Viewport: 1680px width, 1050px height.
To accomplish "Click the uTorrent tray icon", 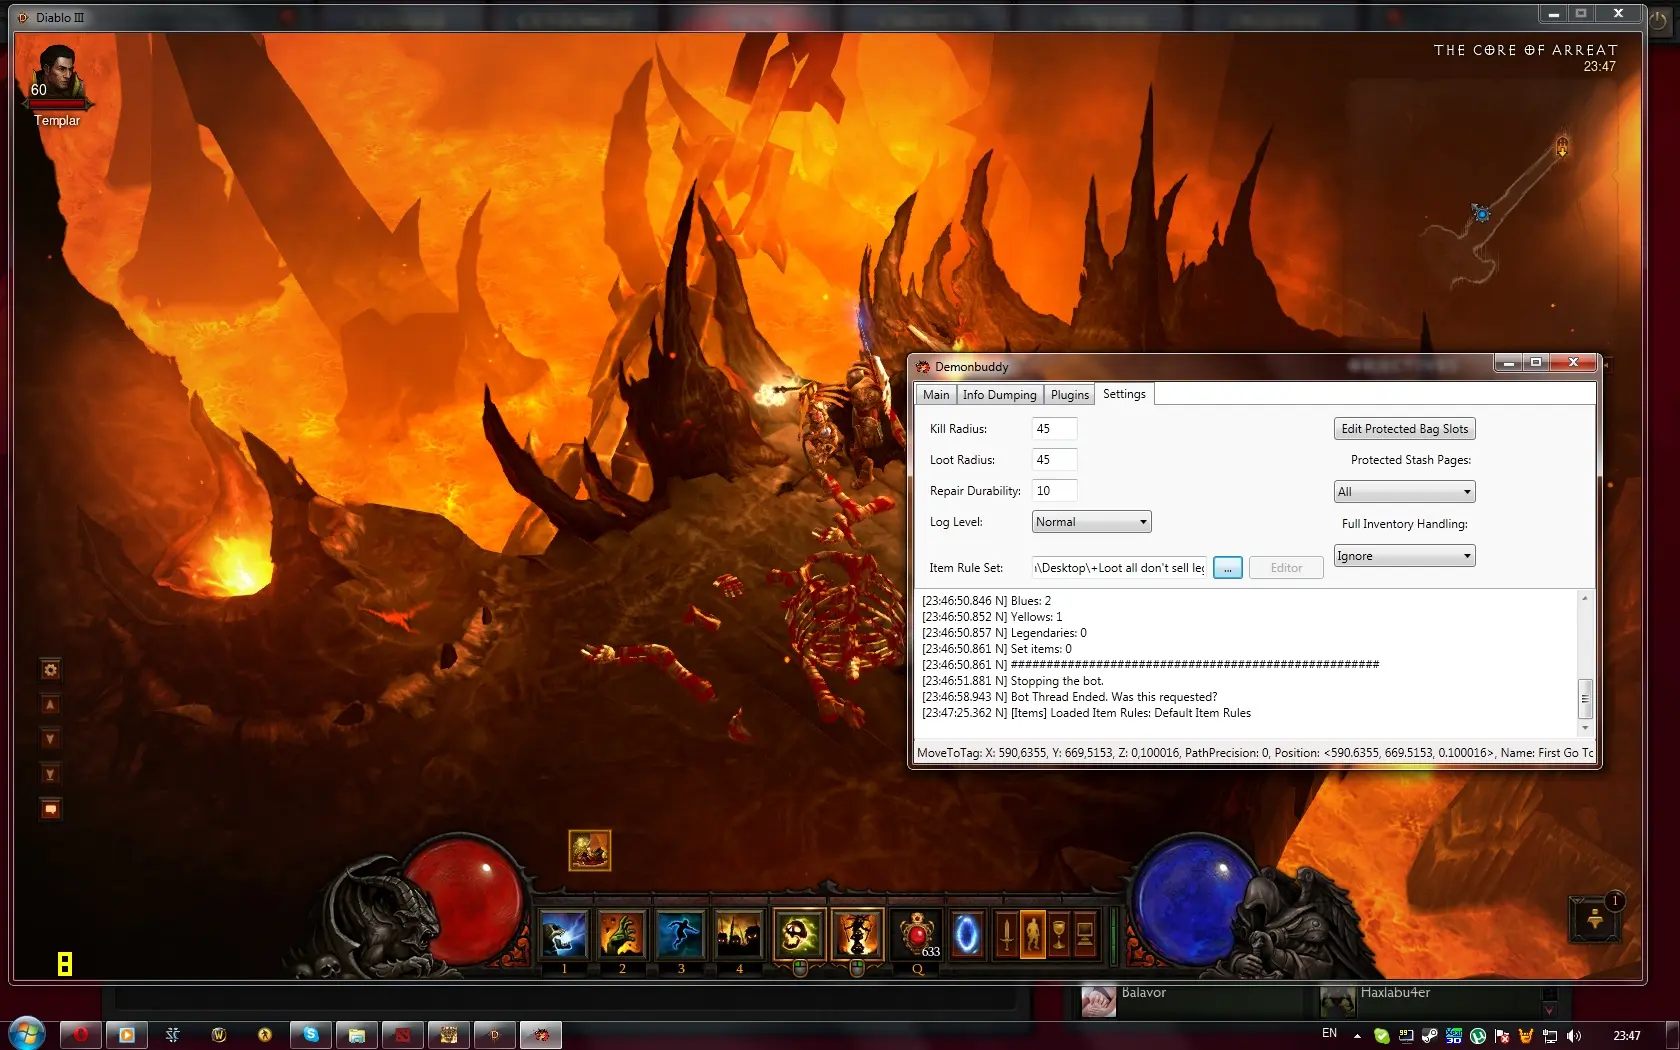I will [1478, 1036].
